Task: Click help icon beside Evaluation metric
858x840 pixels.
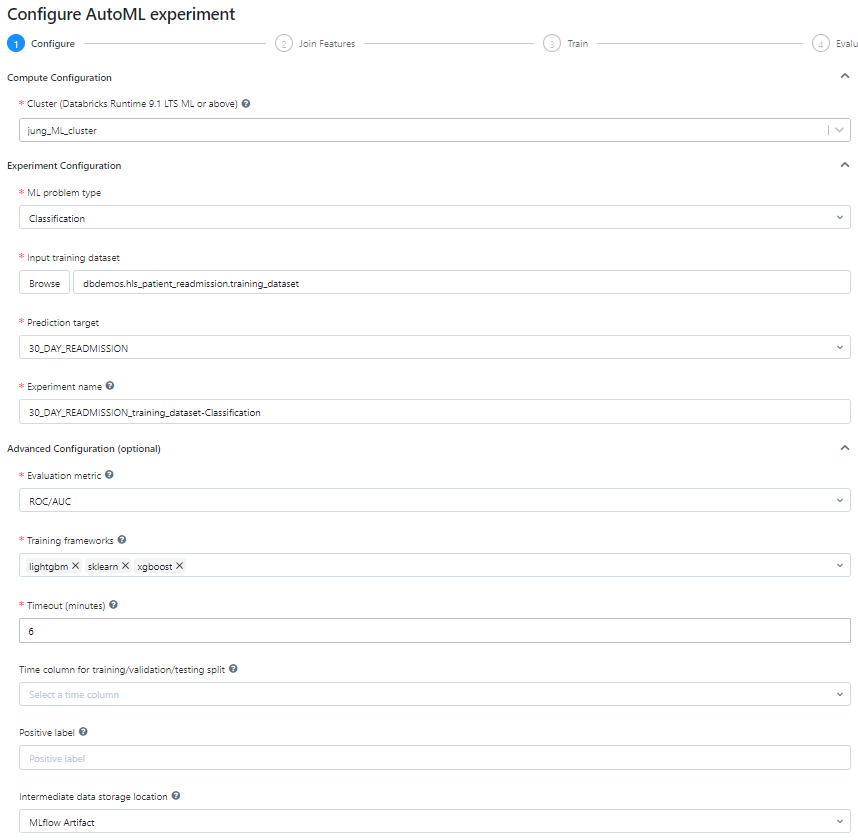Action: click(x=109, y=475)
